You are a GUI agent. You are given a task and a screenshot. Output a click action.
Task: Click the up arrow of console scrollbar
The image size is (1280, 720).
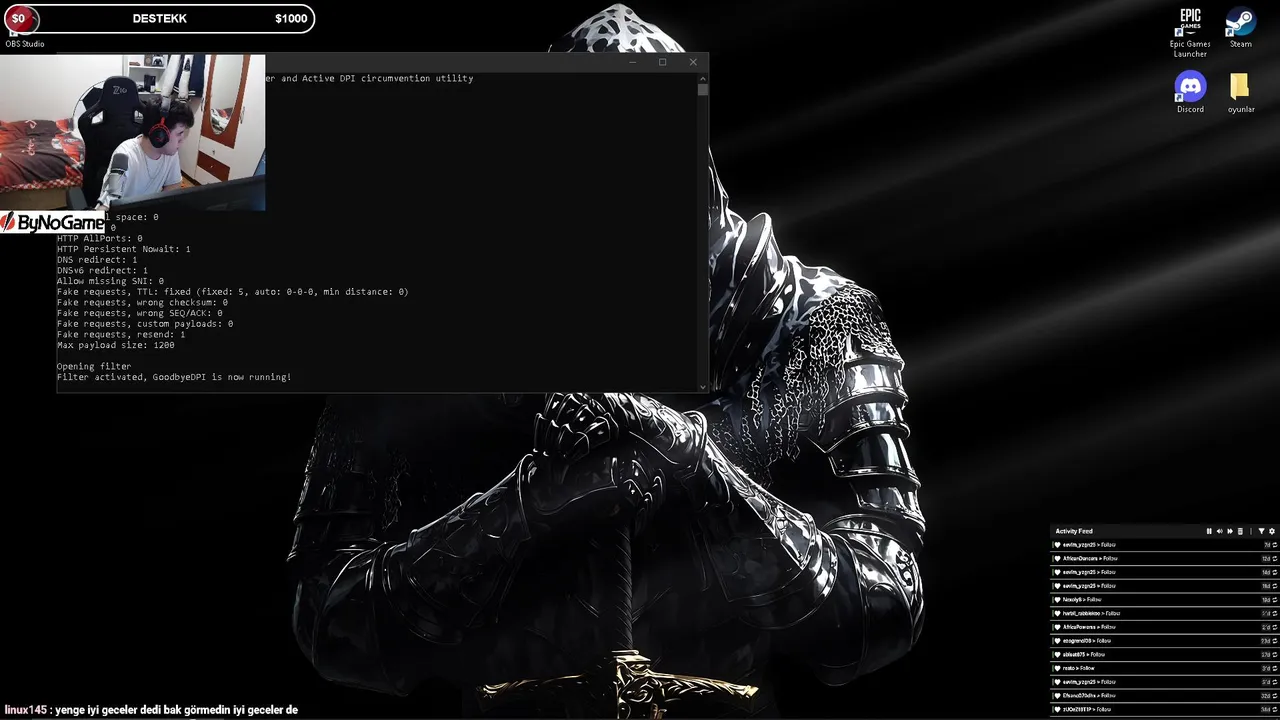pos(703,77)
